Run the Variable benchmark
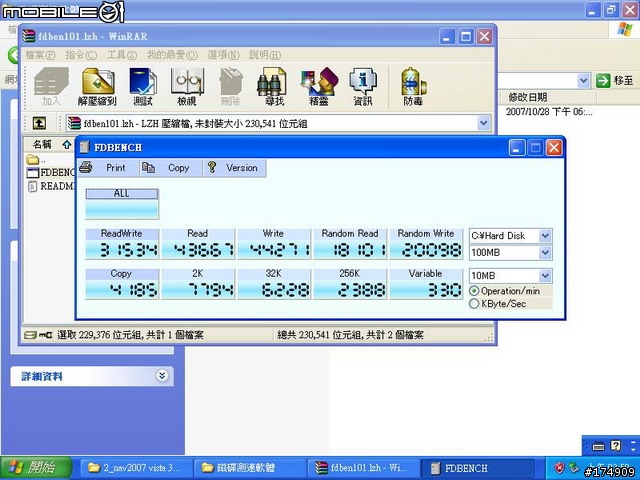640x480 pixels. tap(426, 284)
